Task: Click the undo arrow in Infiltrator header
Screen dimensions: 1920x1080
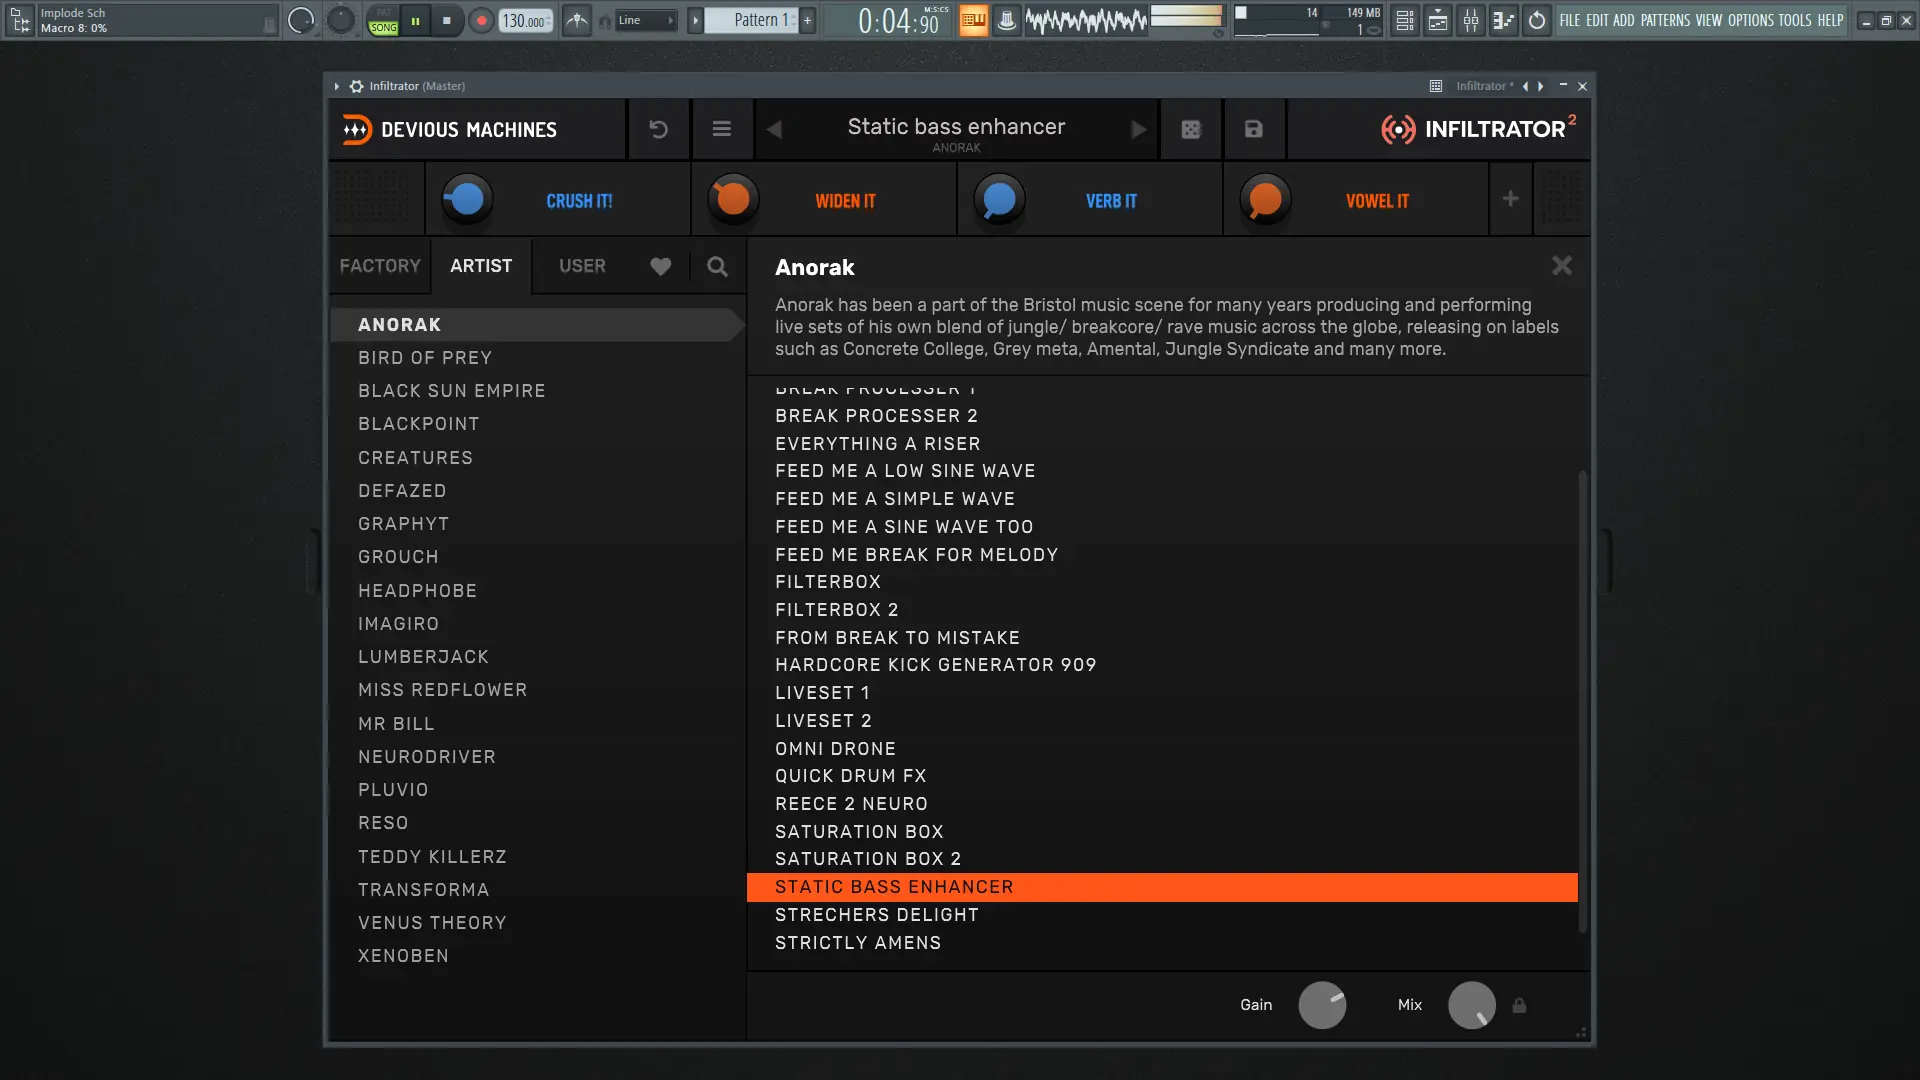Action: [658, 129]
